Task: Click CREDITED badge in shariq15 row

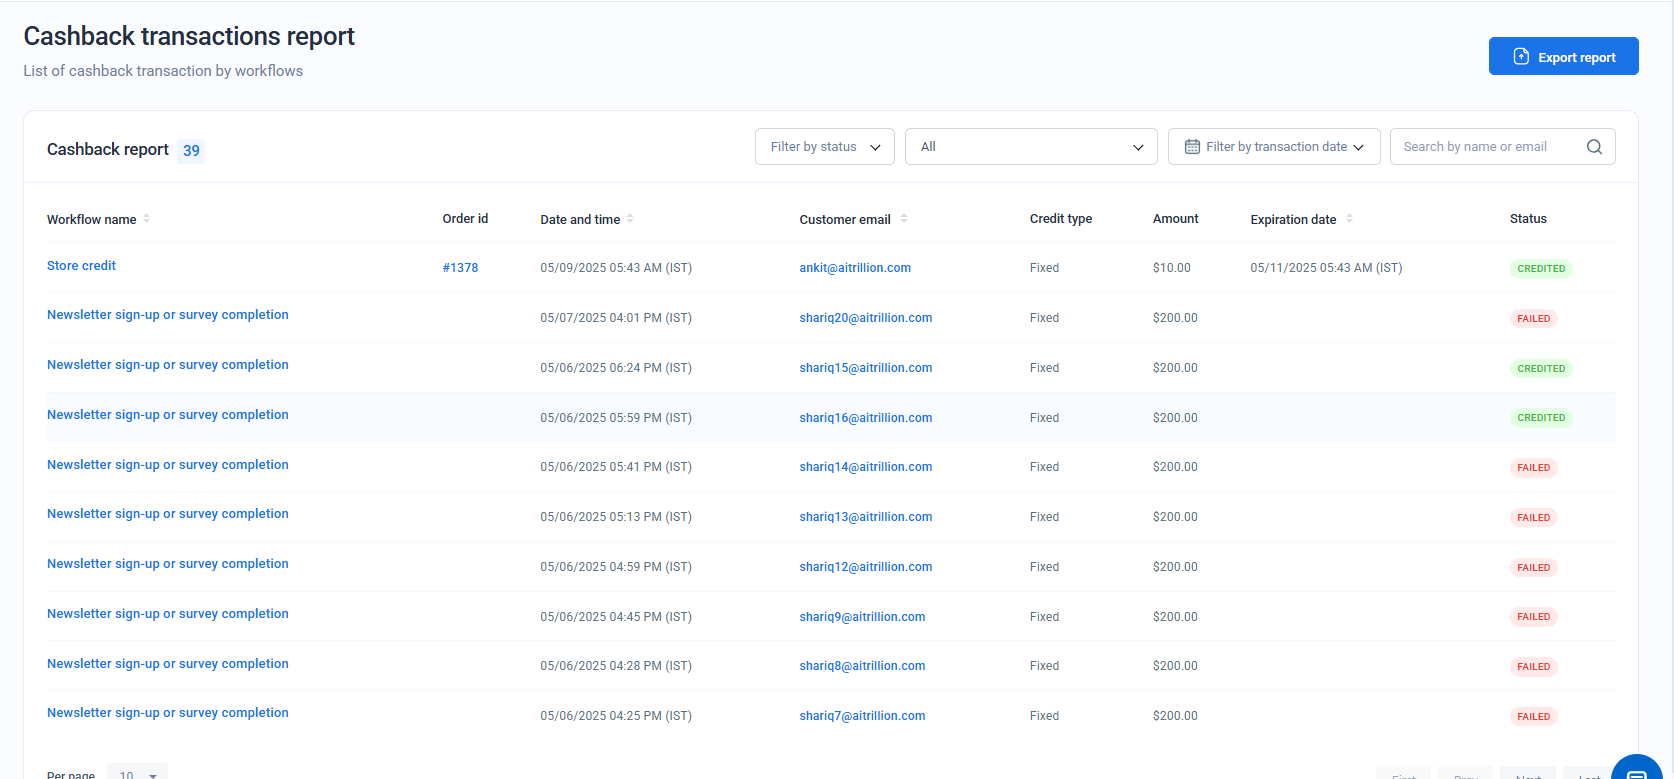Action: point(1541,368)
